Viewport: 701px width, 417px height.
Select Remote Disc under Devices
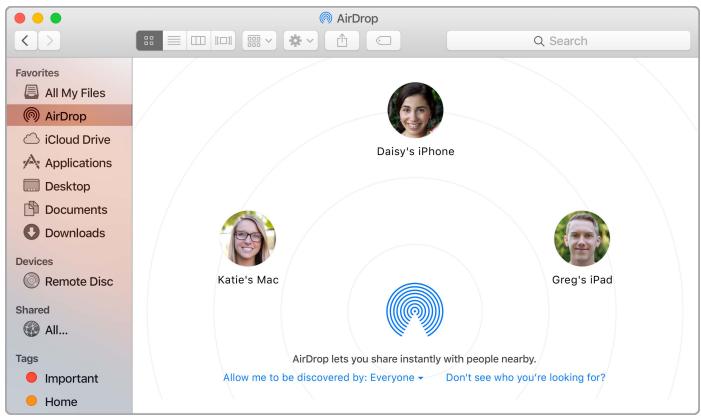(x=70, y=281)
